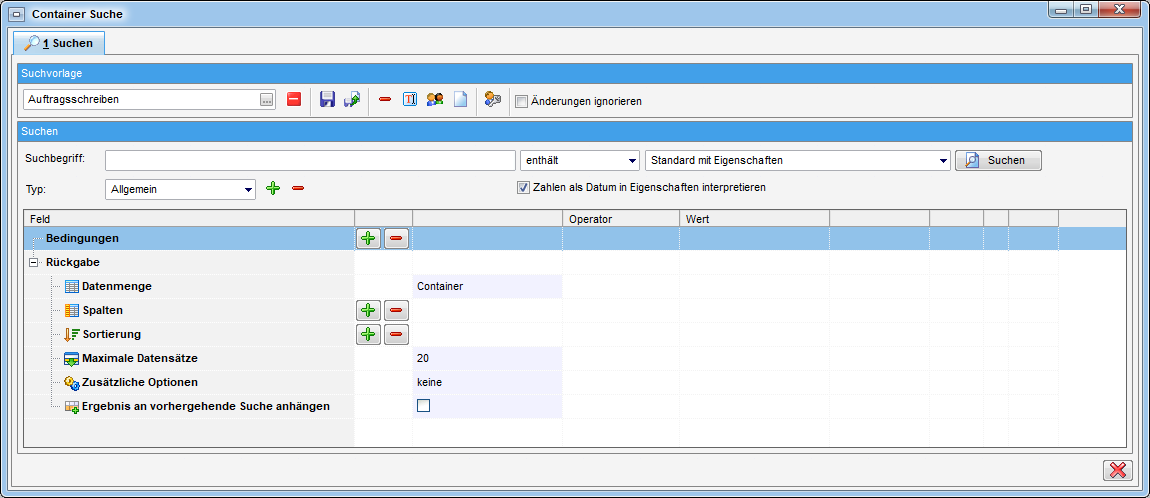Click the save-as icon with green arrow
Screen dimensions: 1150x498
coord(352,100)
